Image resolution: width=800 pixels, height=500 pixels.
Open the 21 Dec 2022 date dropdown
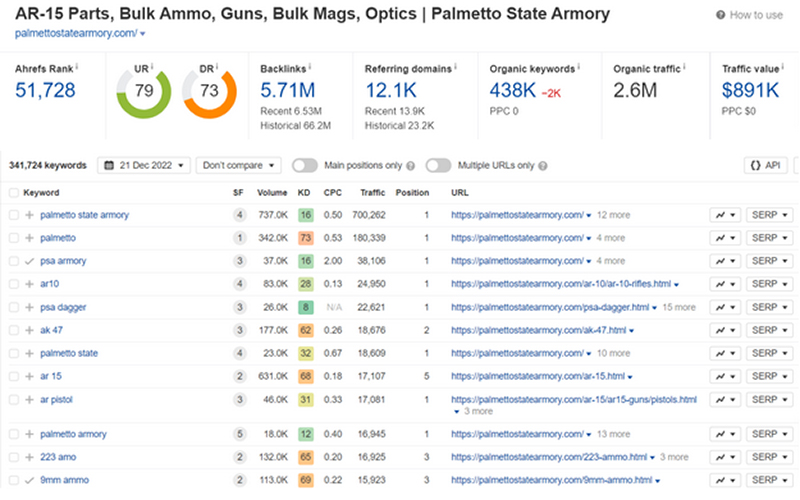(144, 166)
